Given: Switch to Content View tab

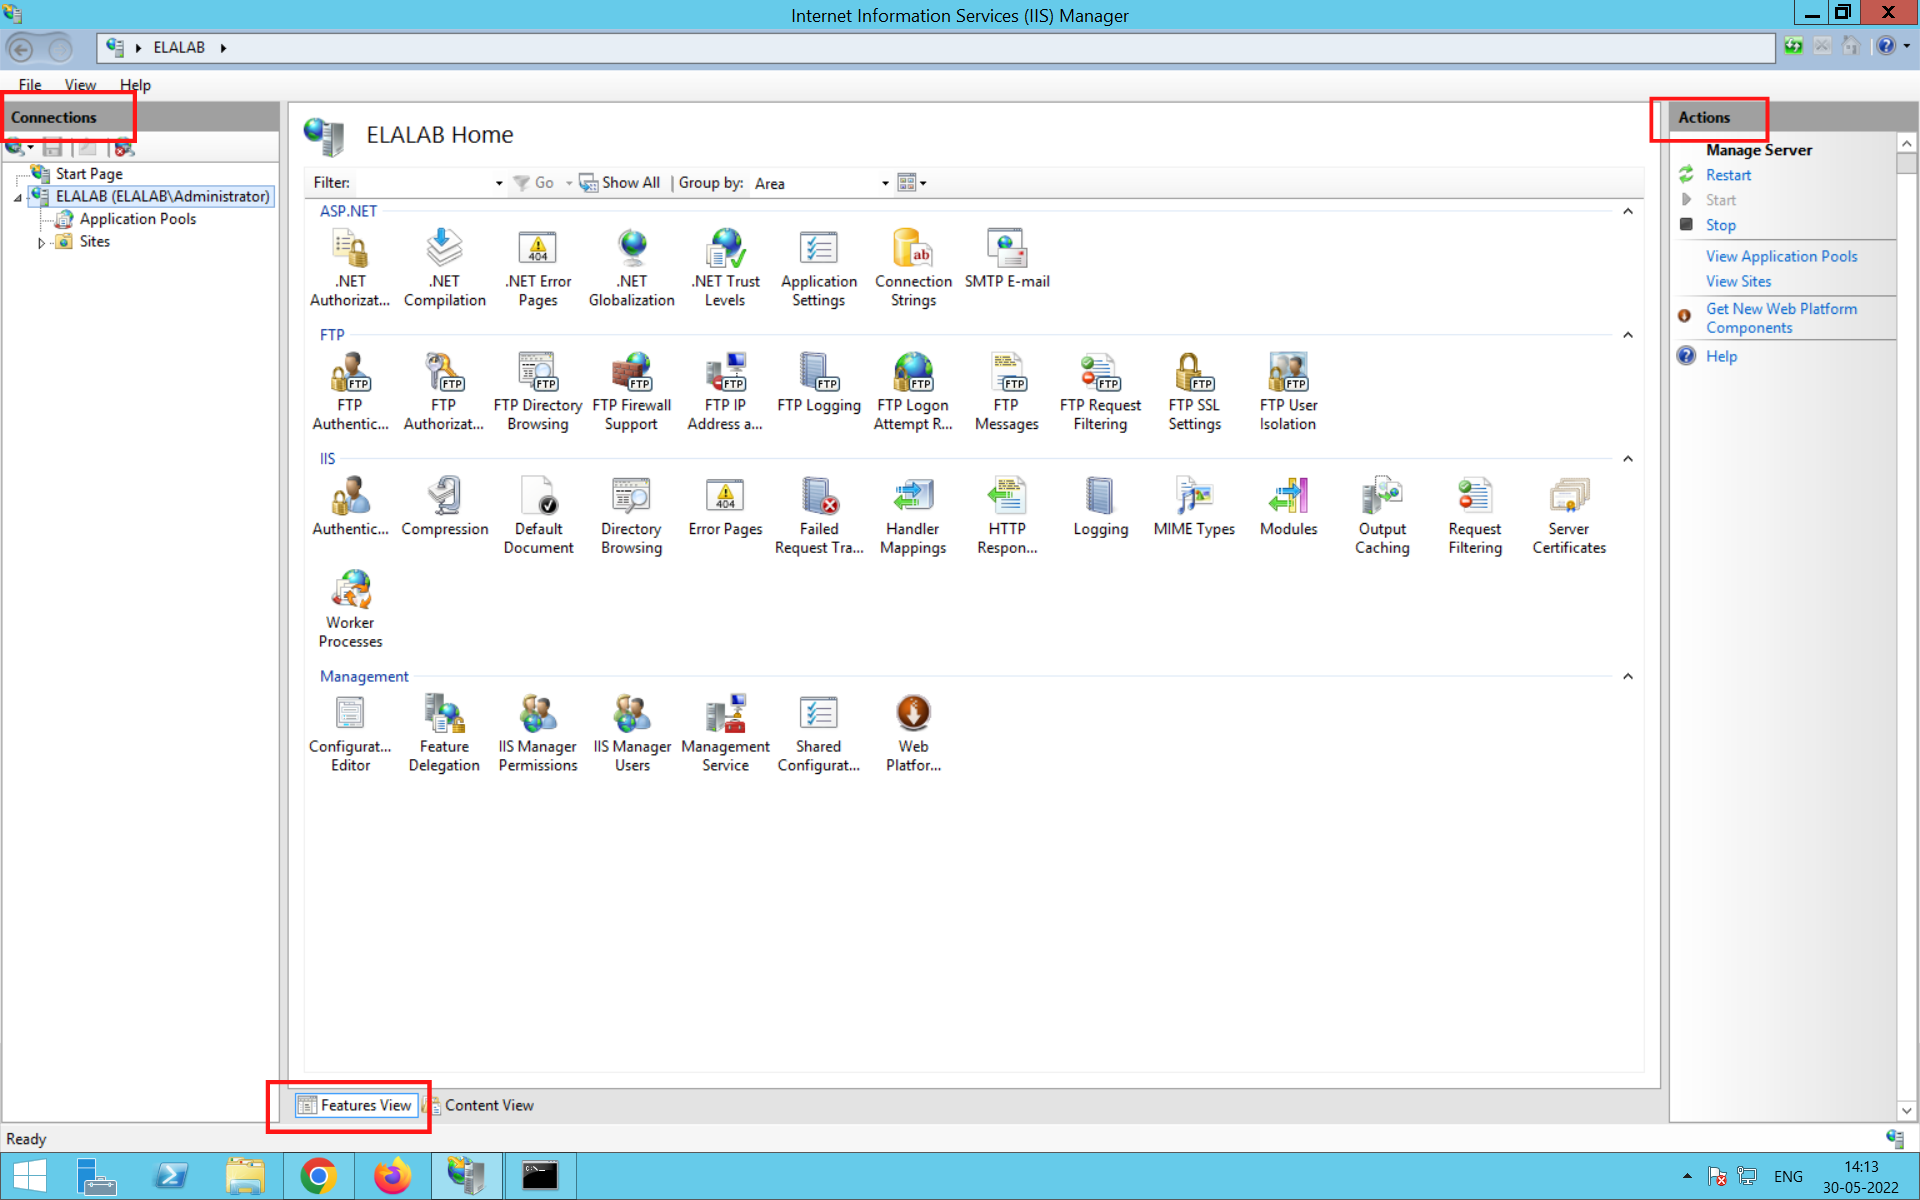Looking at the screenshot, I should 488,1105.
